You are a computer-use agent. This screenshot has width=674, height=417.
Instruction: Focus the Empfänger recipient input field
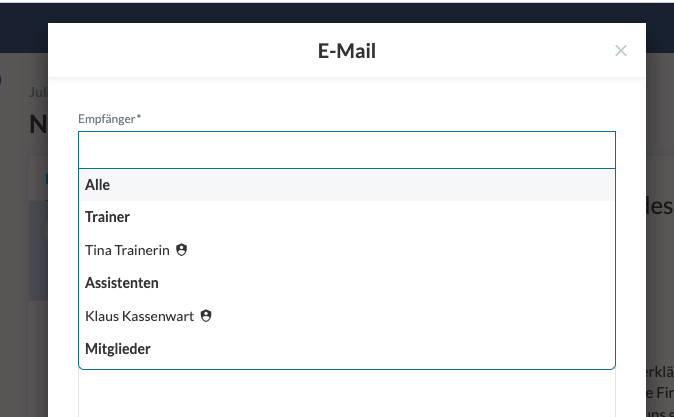346,150
